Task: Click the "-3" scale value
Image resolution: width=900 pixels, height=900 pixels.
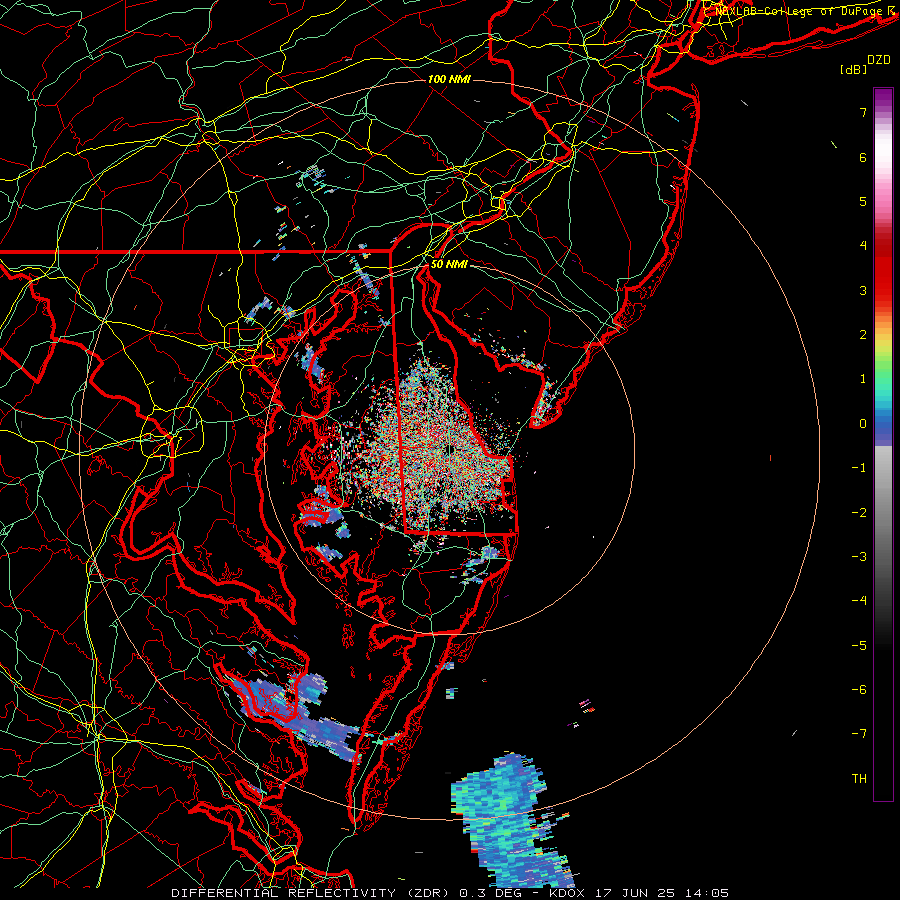Action: pos(859,557)
